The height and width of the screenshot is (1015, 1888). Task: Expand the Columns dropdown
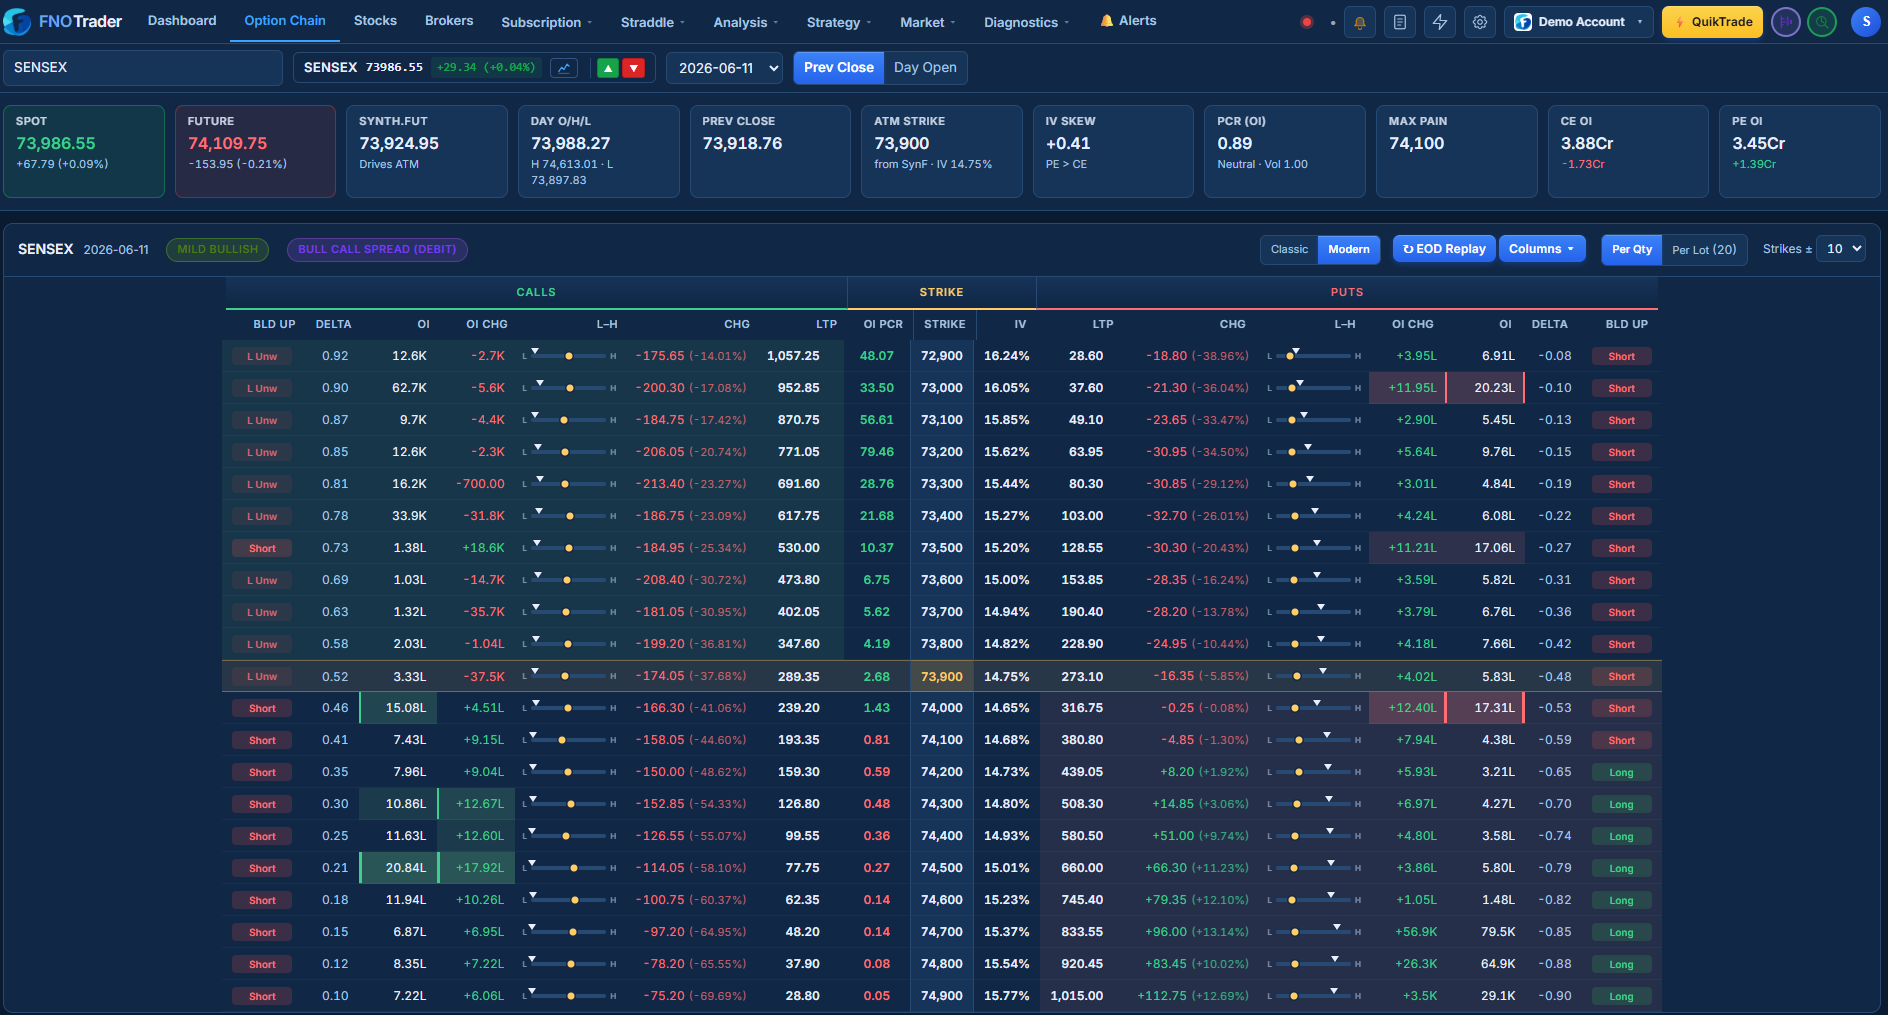pos(1542,249)
